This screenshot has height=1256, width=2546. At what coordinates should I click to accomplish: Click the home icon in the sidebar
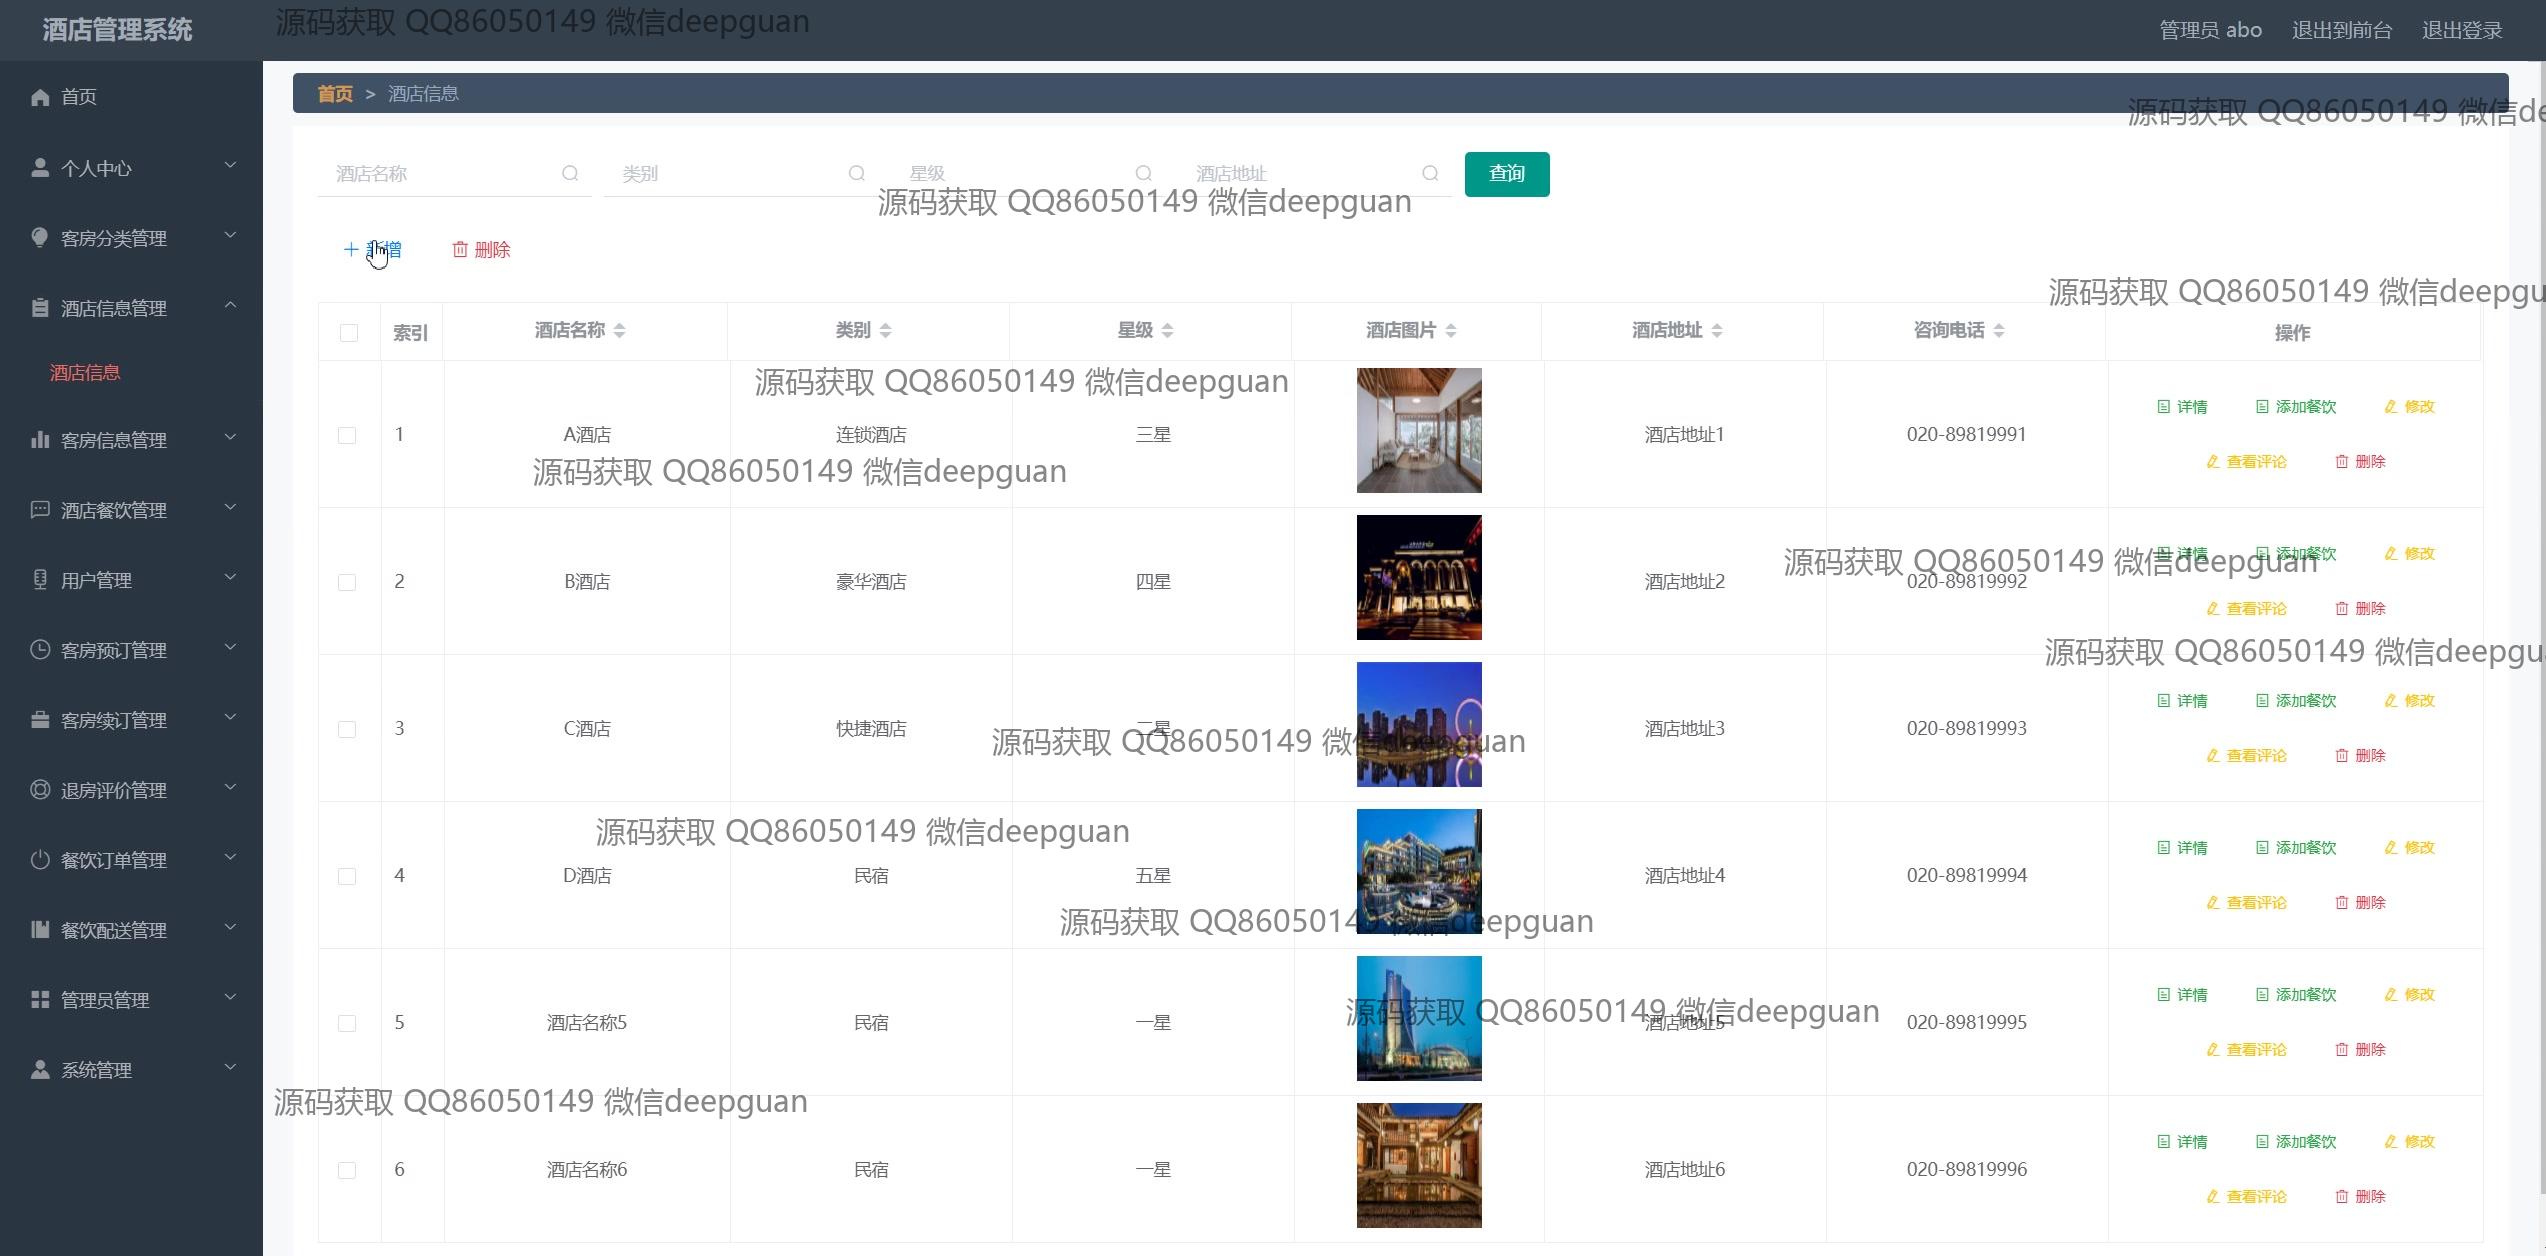pos(40,97)
